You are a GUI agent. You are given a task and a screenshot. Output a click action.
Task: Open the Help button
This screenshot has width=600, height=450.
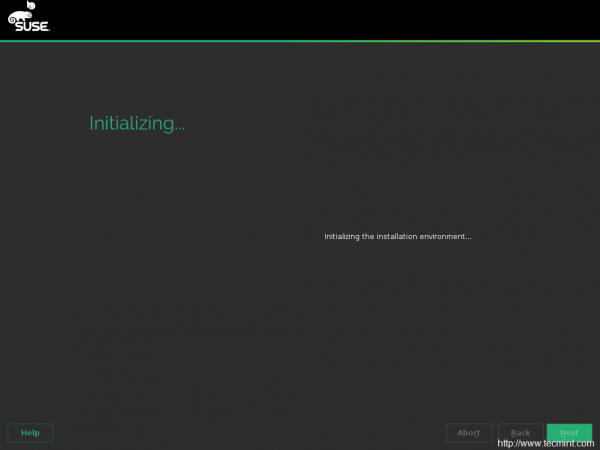[x=30, y=433]
